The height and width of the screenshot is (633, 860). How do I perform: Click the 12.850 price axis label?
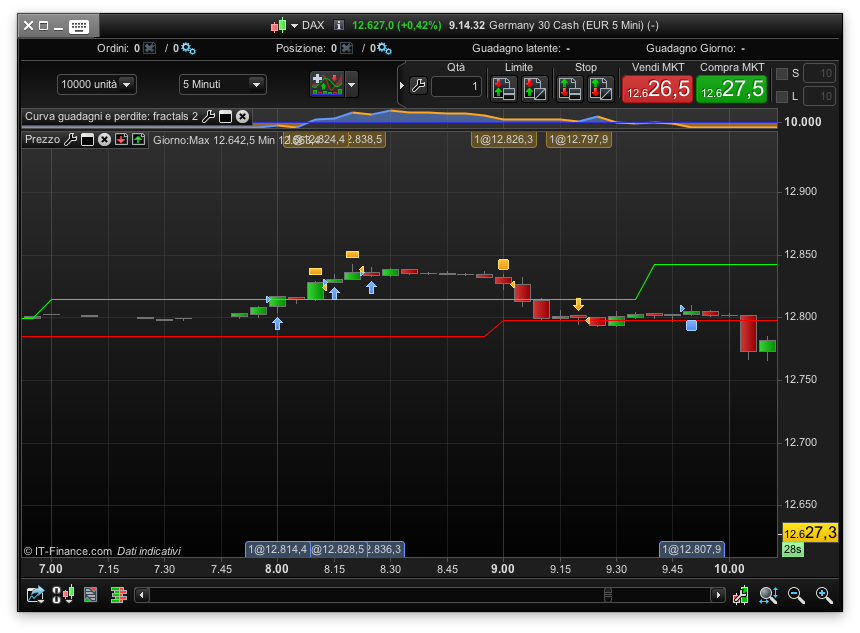coord(800,254)
